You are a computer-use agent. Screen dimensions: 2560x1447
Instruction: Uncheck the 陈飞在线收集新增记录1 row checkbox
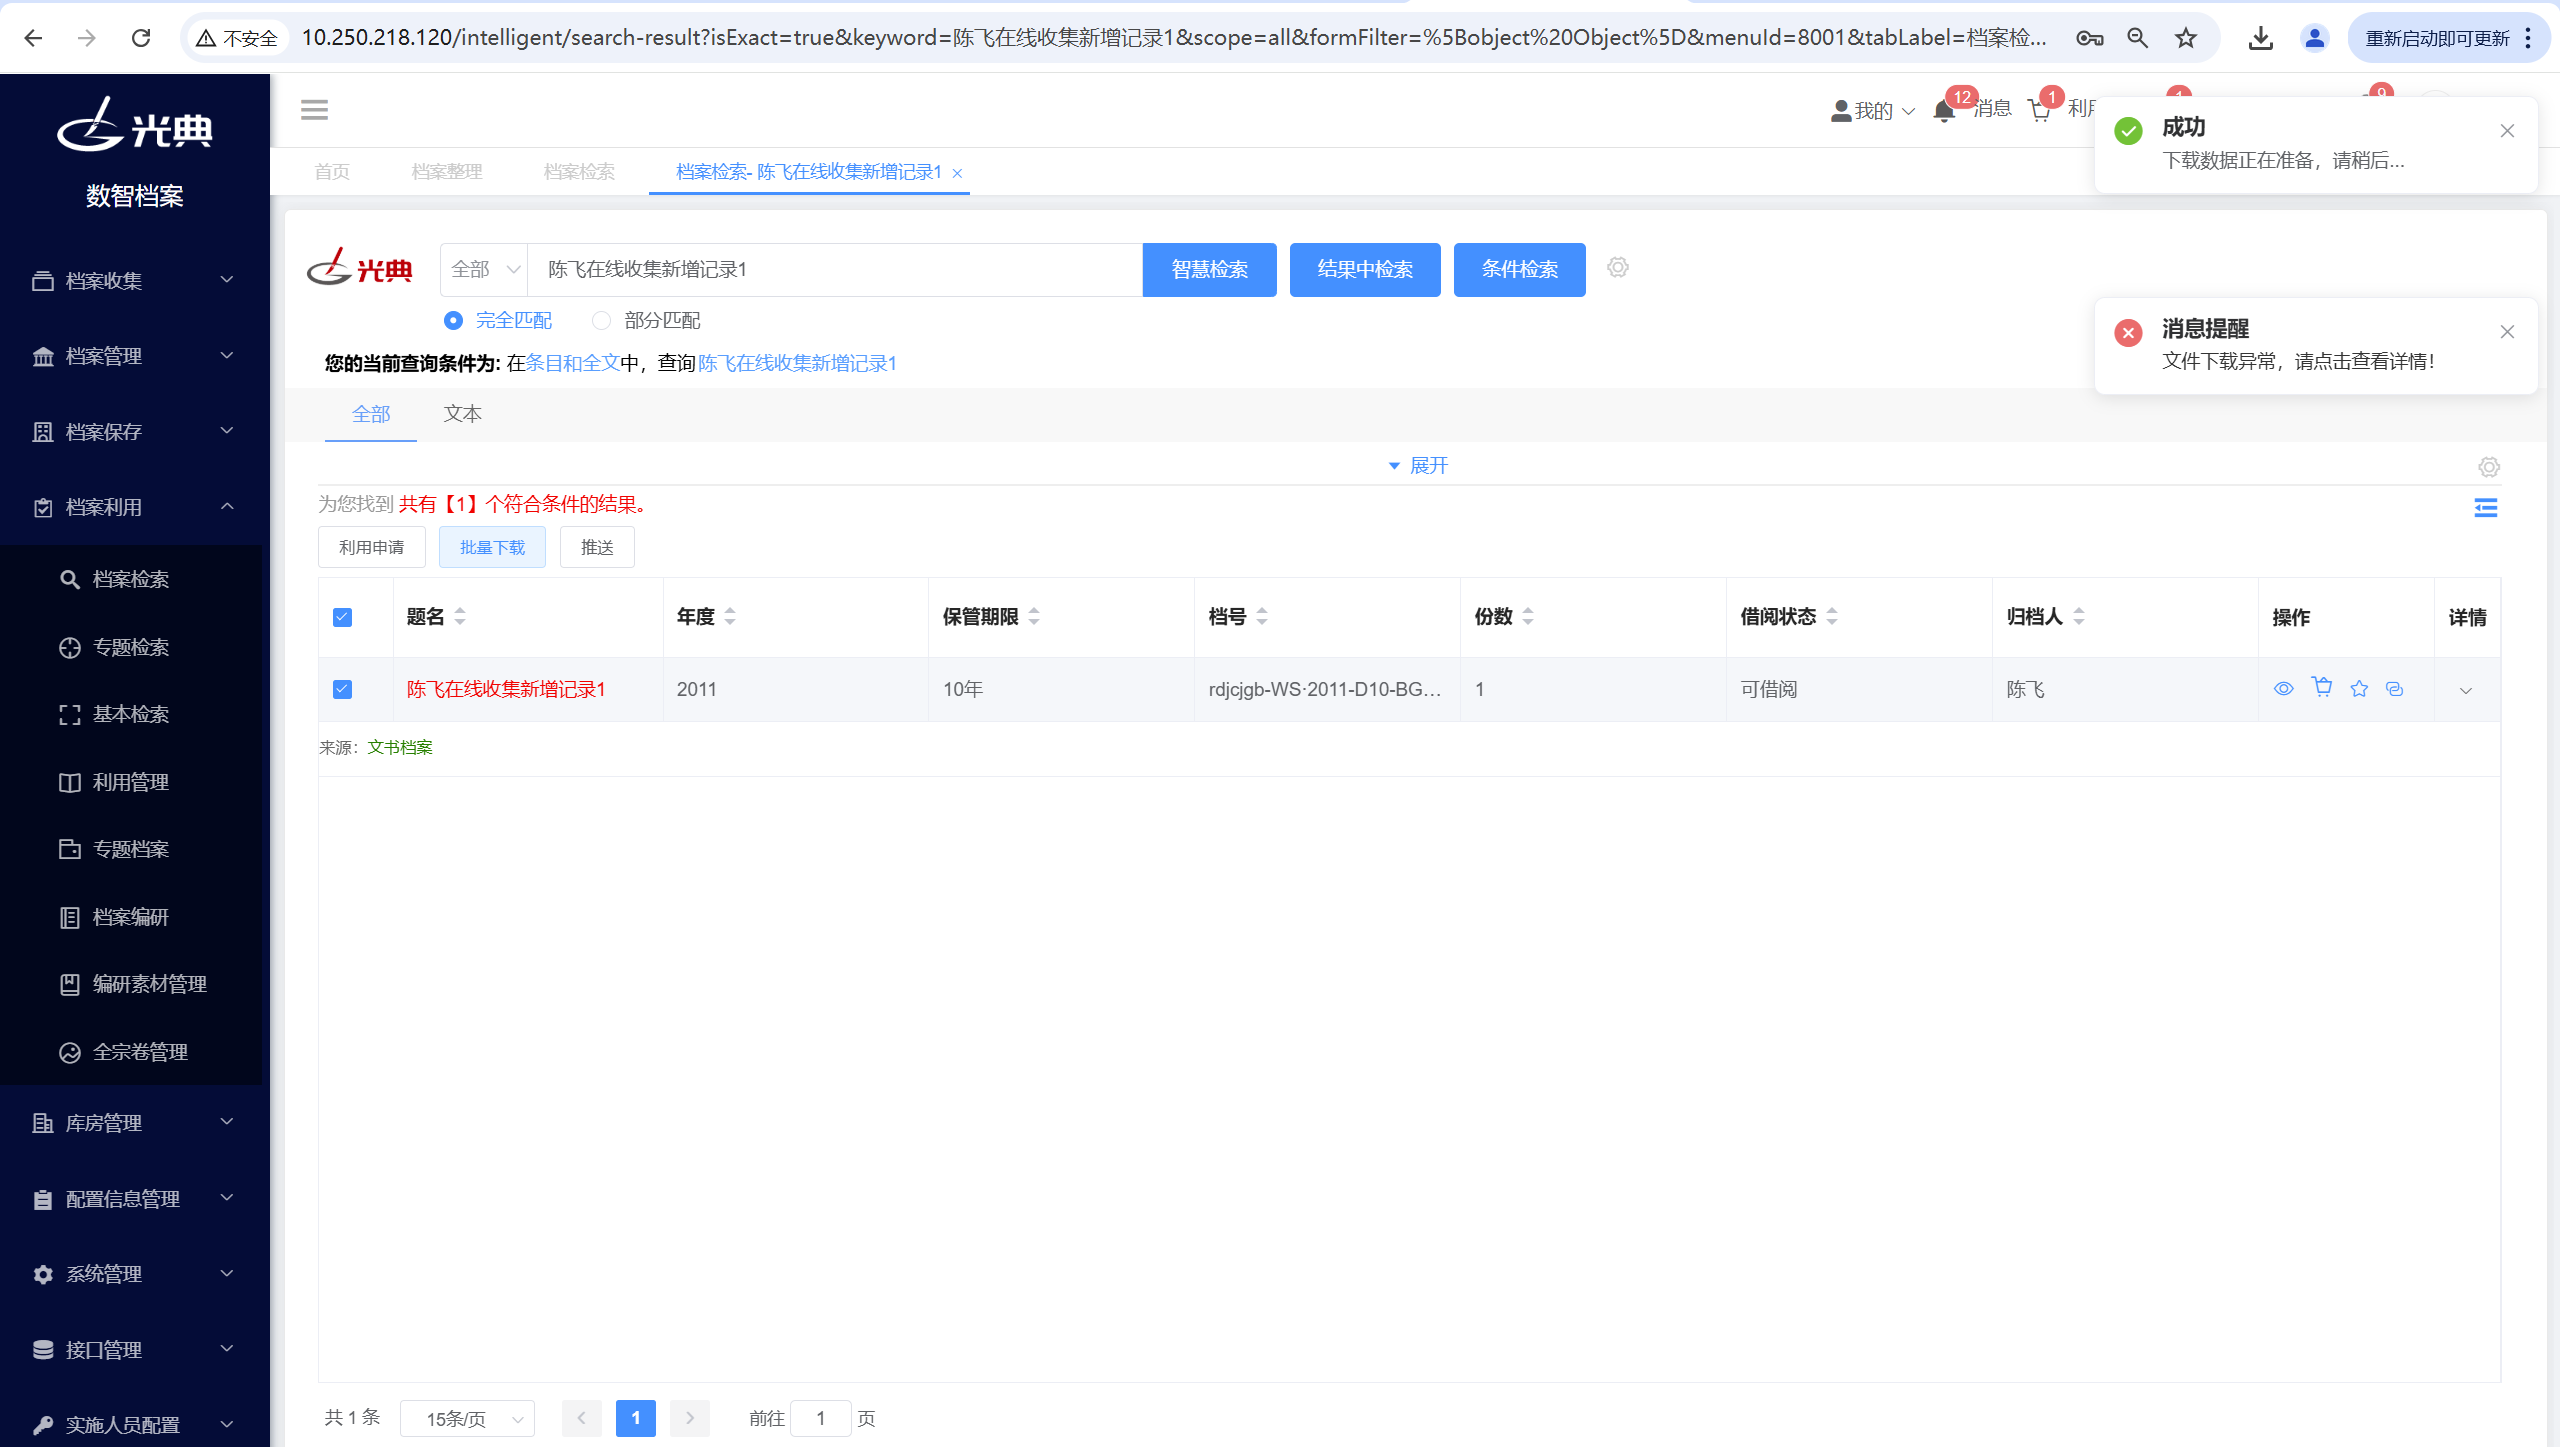342,689
